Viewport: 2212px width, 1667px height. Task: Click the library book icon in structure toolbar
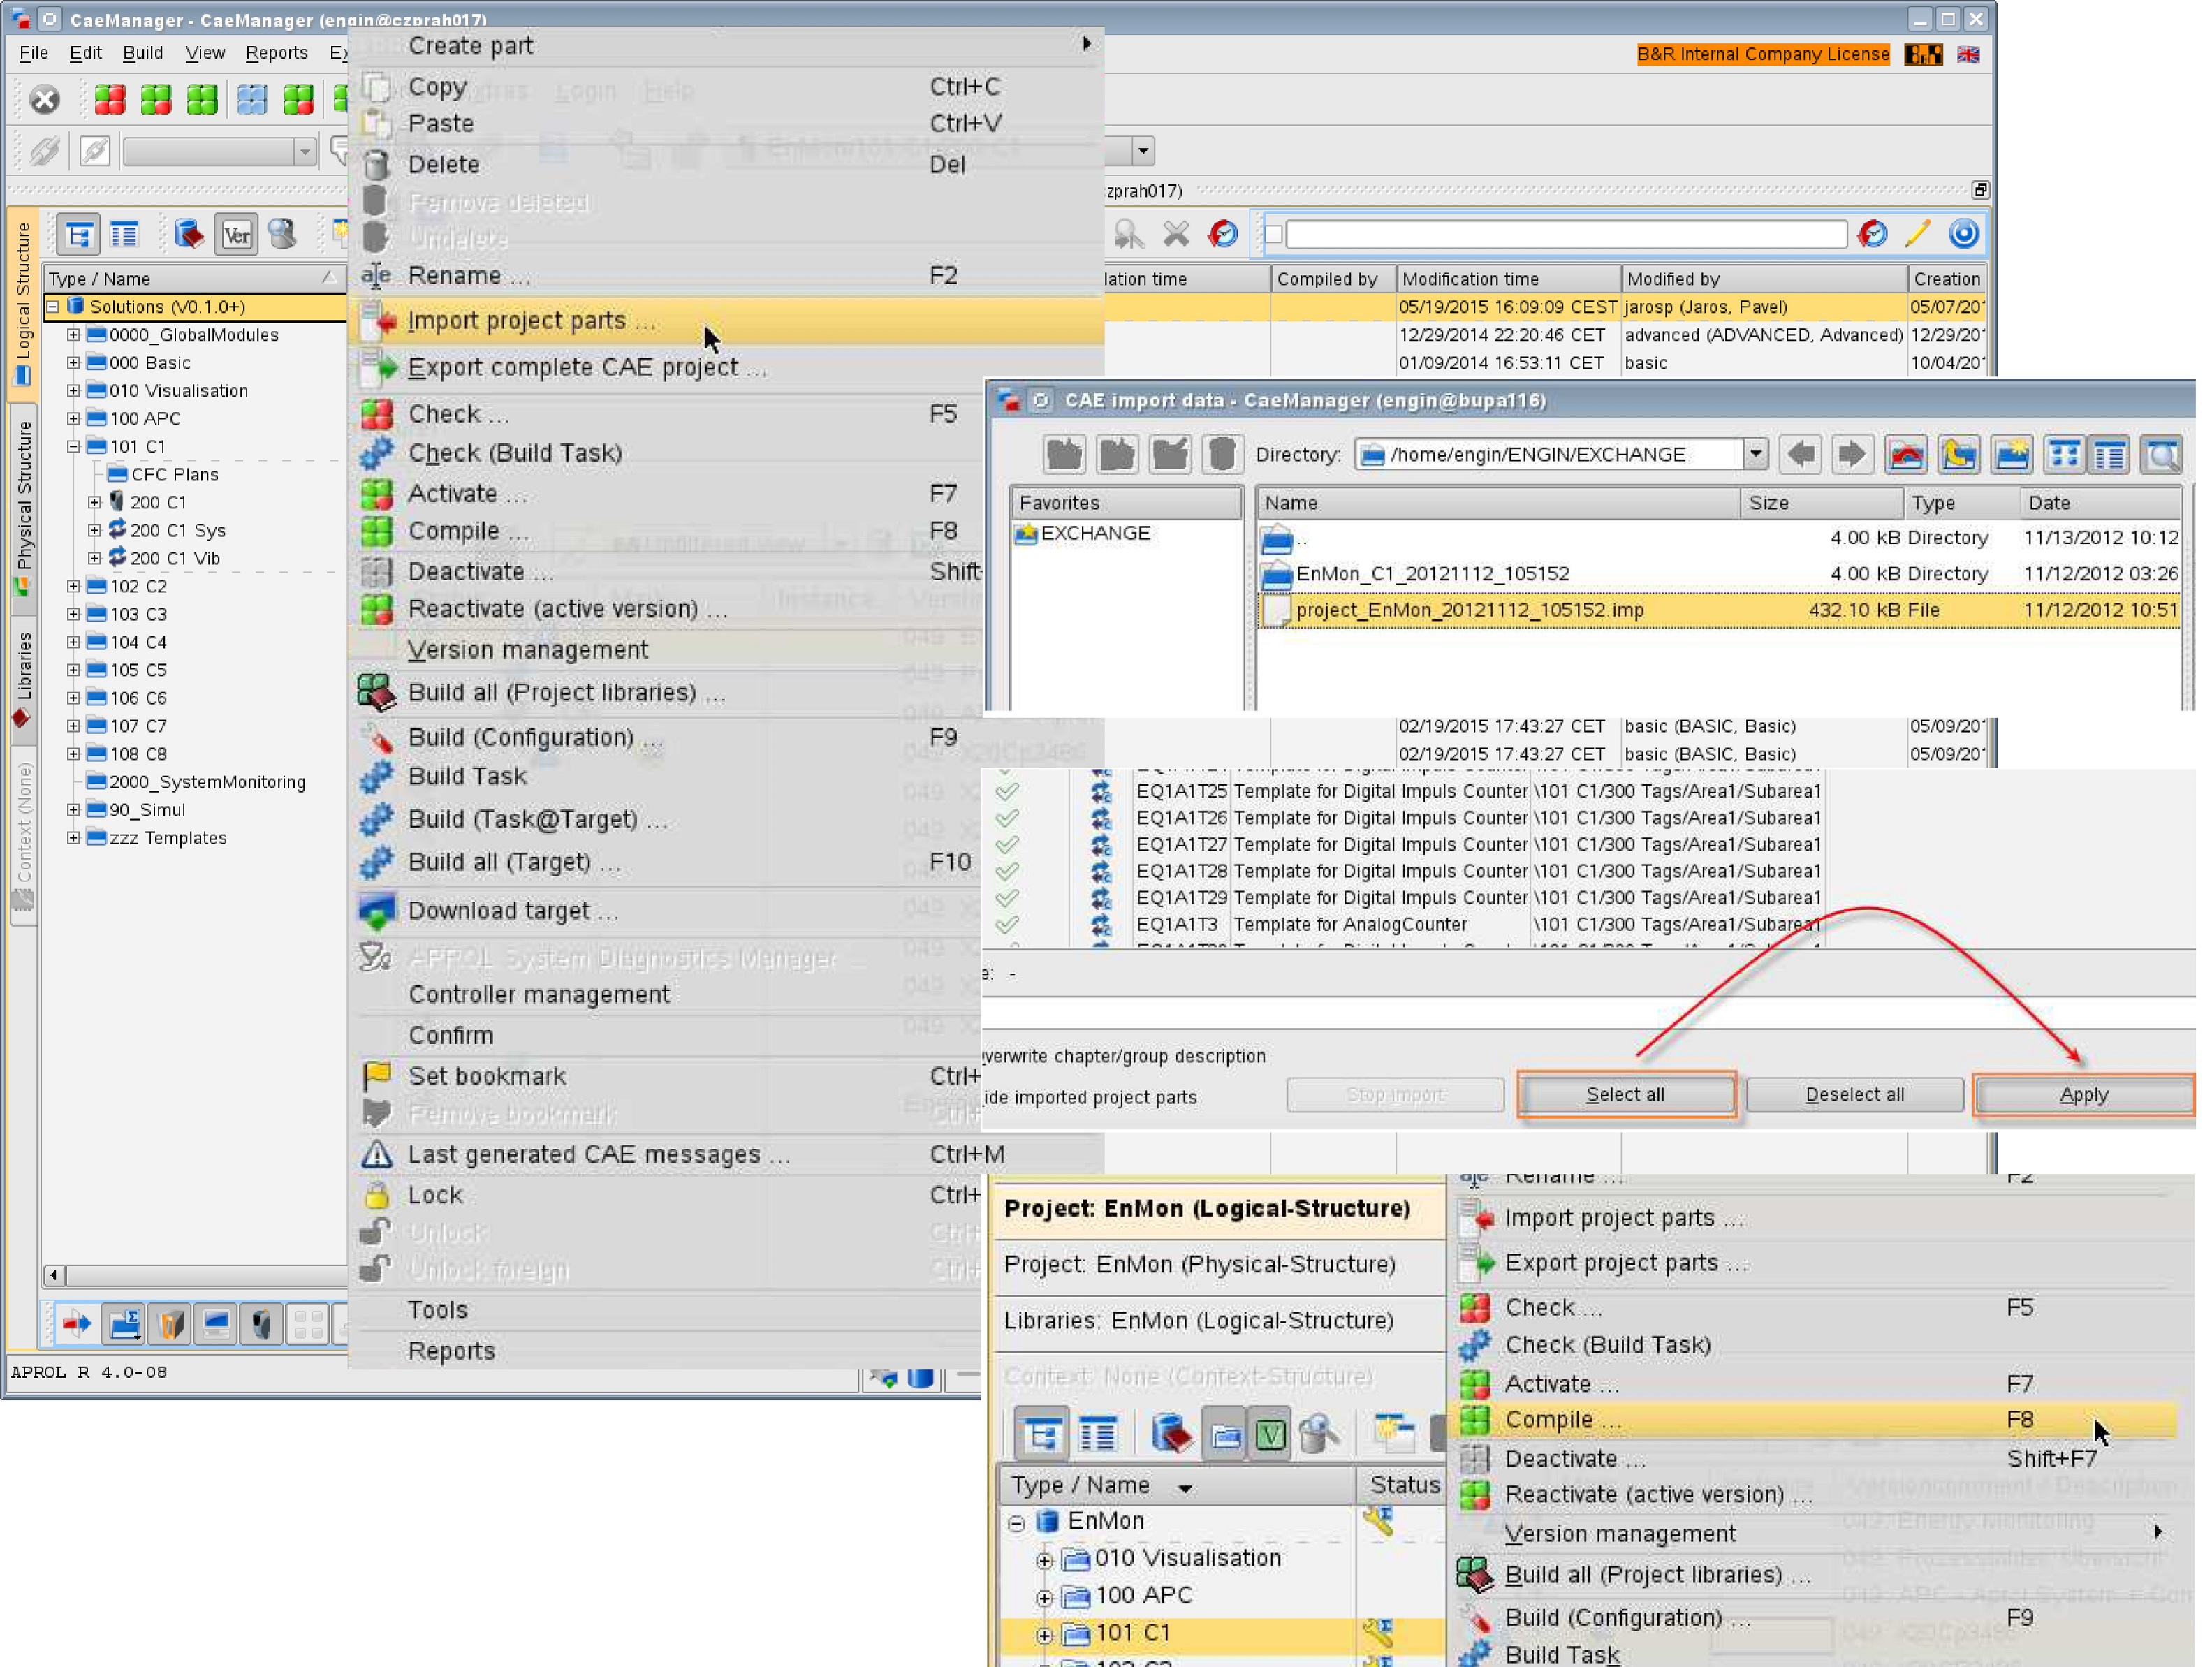coord(189,235)
